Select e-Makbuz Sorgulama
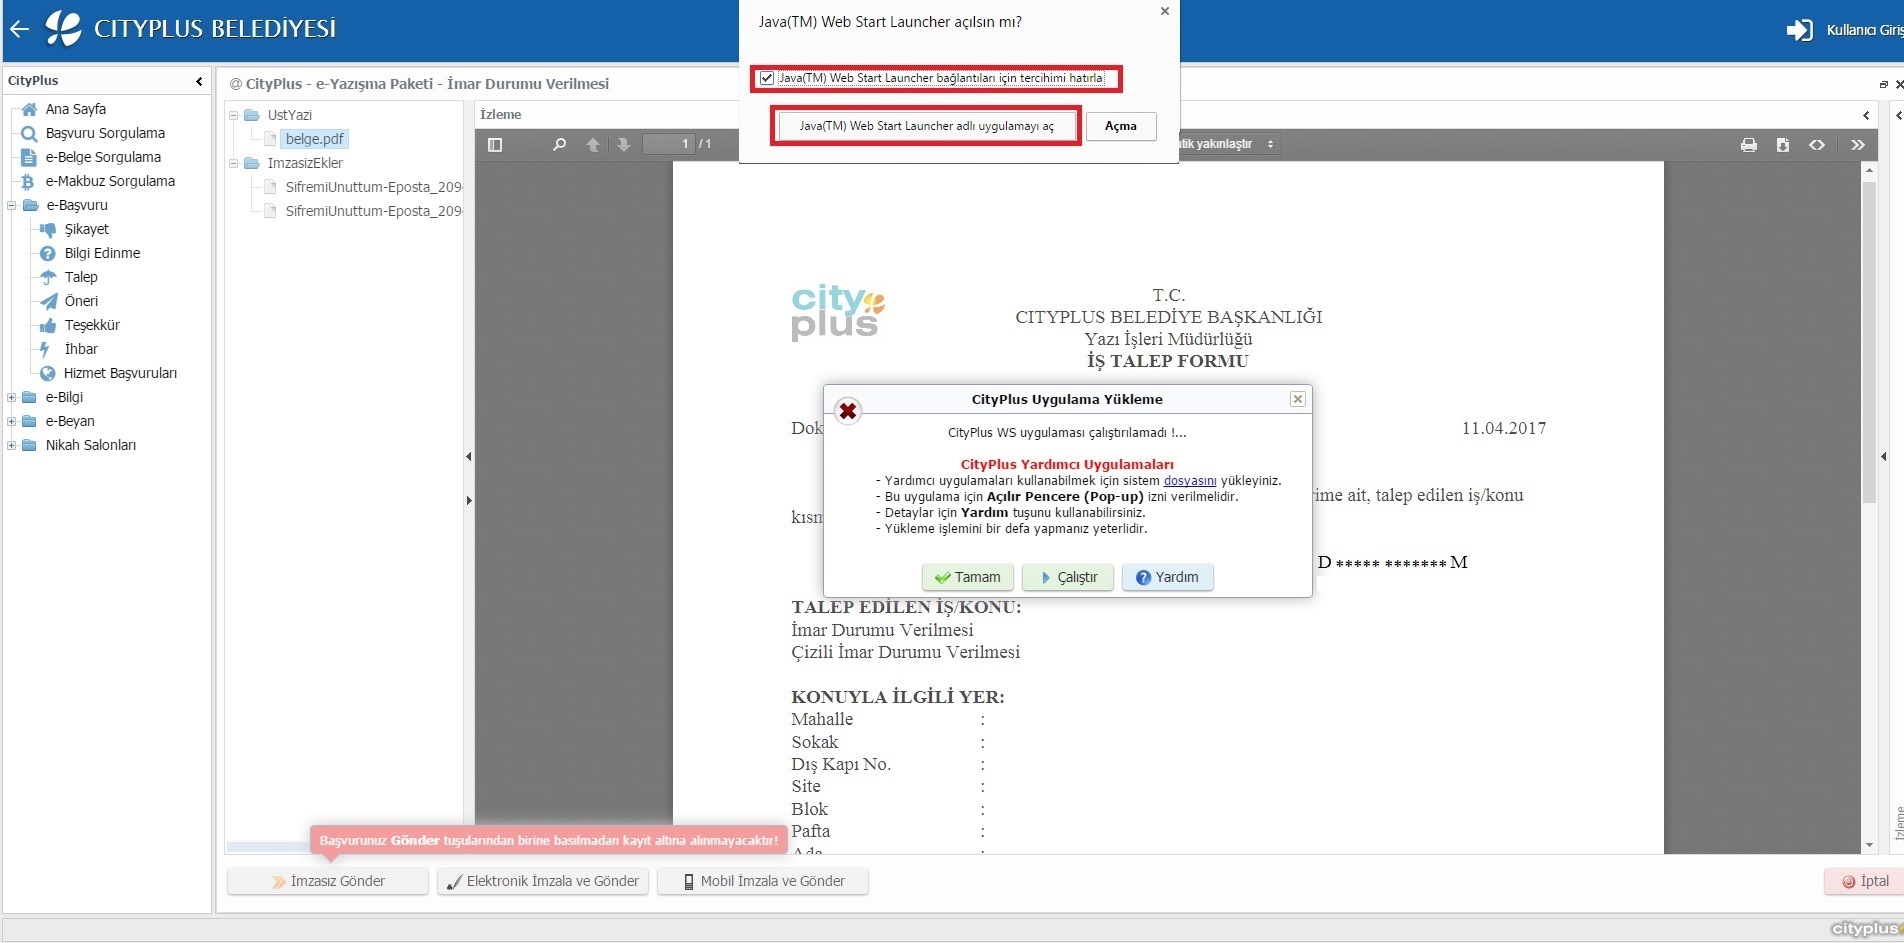This screenshot has height=943, width=1904. click(110, 181)
